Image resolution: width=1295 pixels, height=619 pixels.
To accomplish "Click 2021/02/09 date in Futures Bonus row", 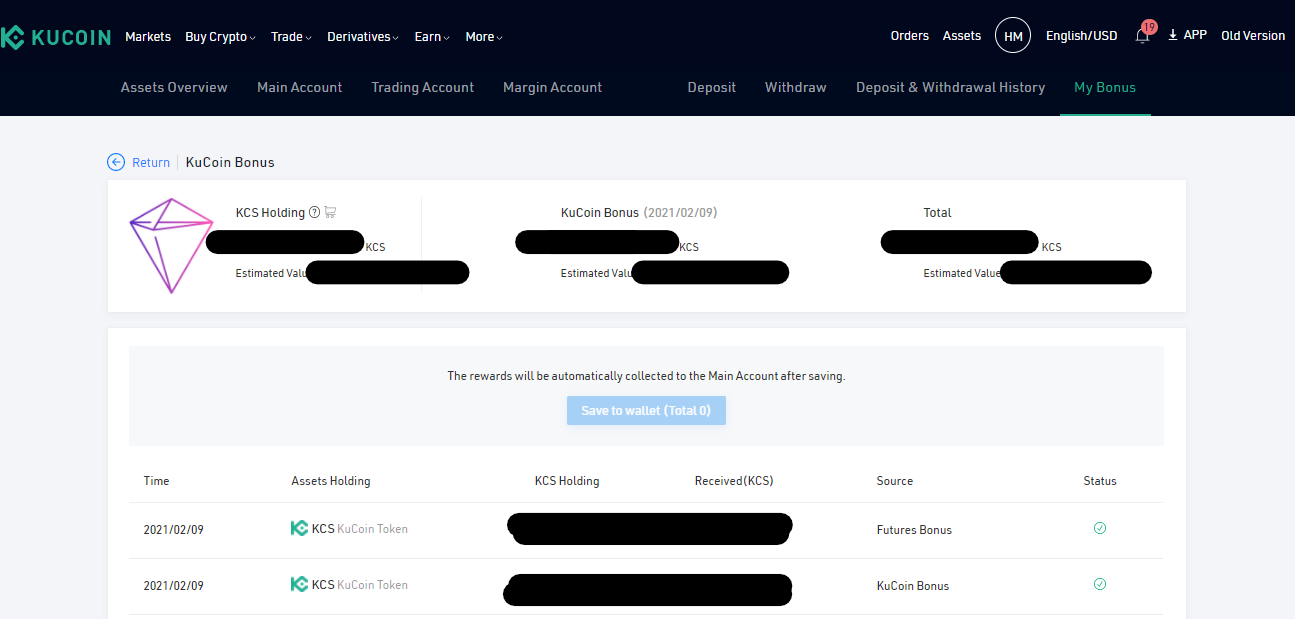I will (x=174, y=530).
